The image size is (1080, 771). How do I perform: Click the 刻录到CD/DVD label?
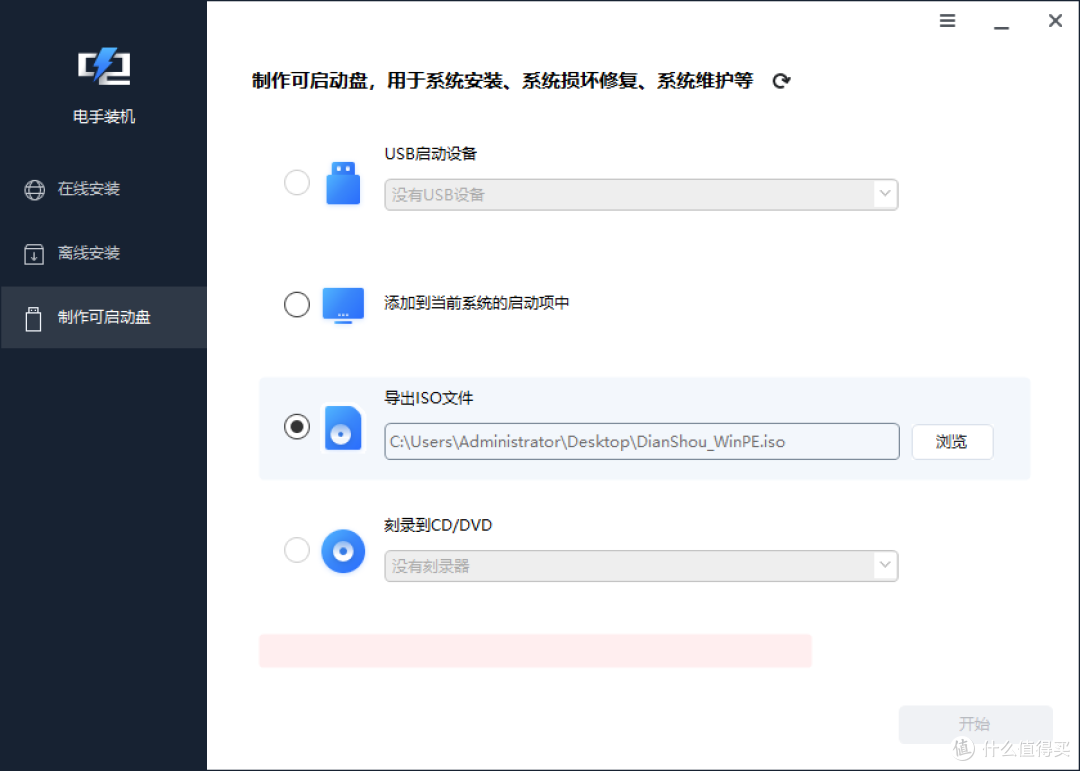[438, 525]
